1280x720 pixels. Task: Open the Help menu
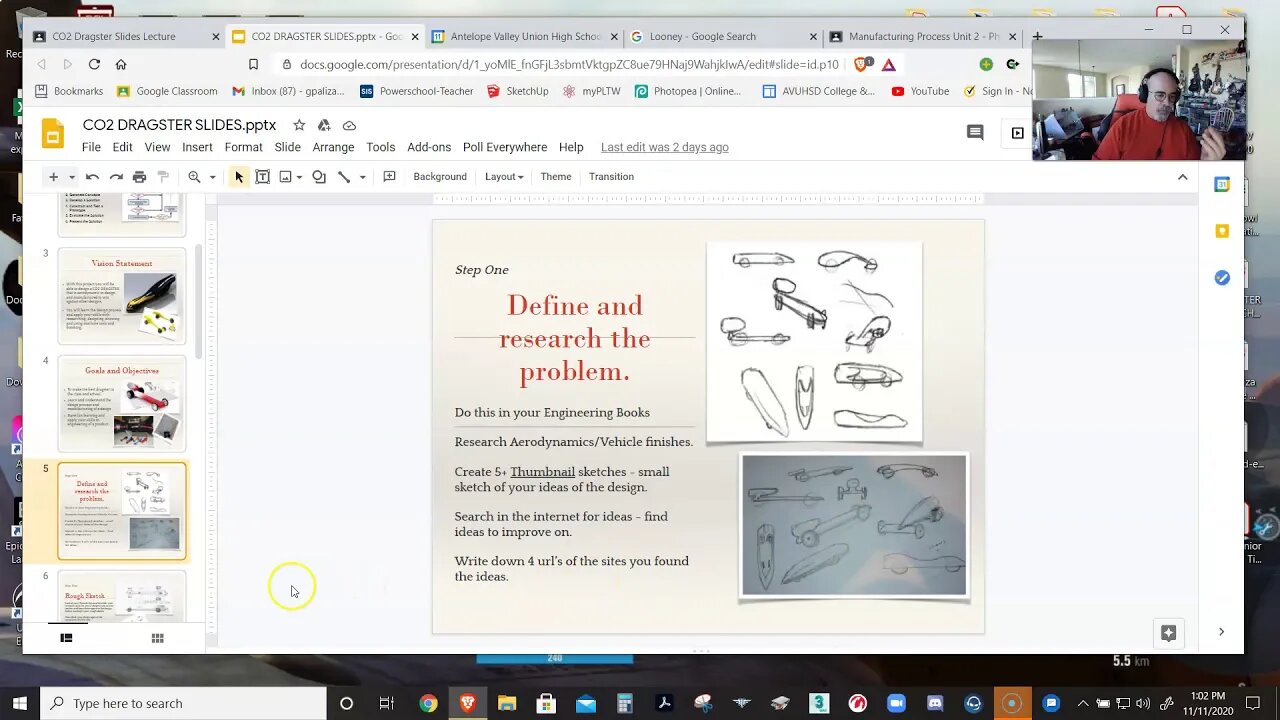(571, 147)
